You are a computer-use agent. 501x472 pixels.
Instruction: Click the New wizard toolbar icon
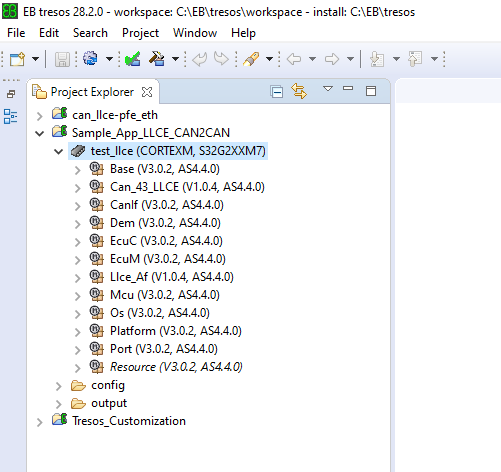17,59
